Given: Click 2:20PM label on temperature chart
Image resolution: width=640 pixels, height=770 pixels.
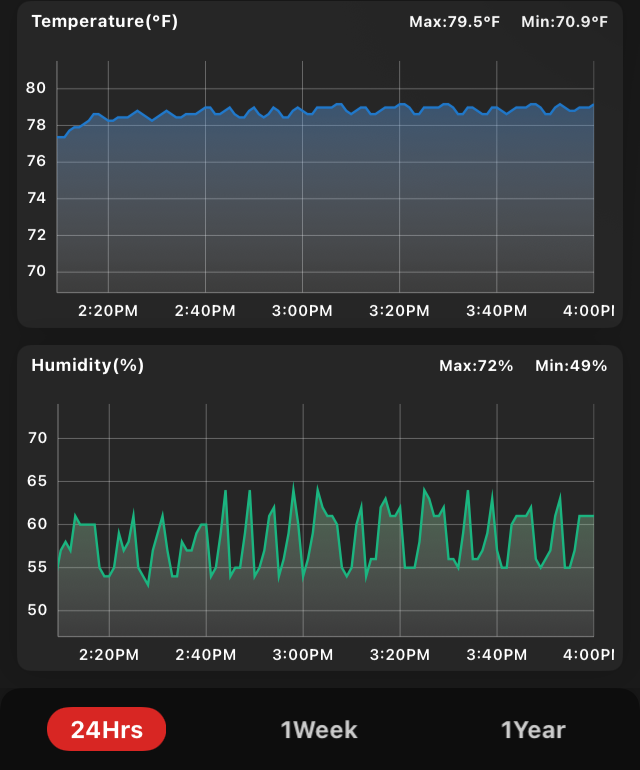Looking at the screenshot, I should (108, 311).
